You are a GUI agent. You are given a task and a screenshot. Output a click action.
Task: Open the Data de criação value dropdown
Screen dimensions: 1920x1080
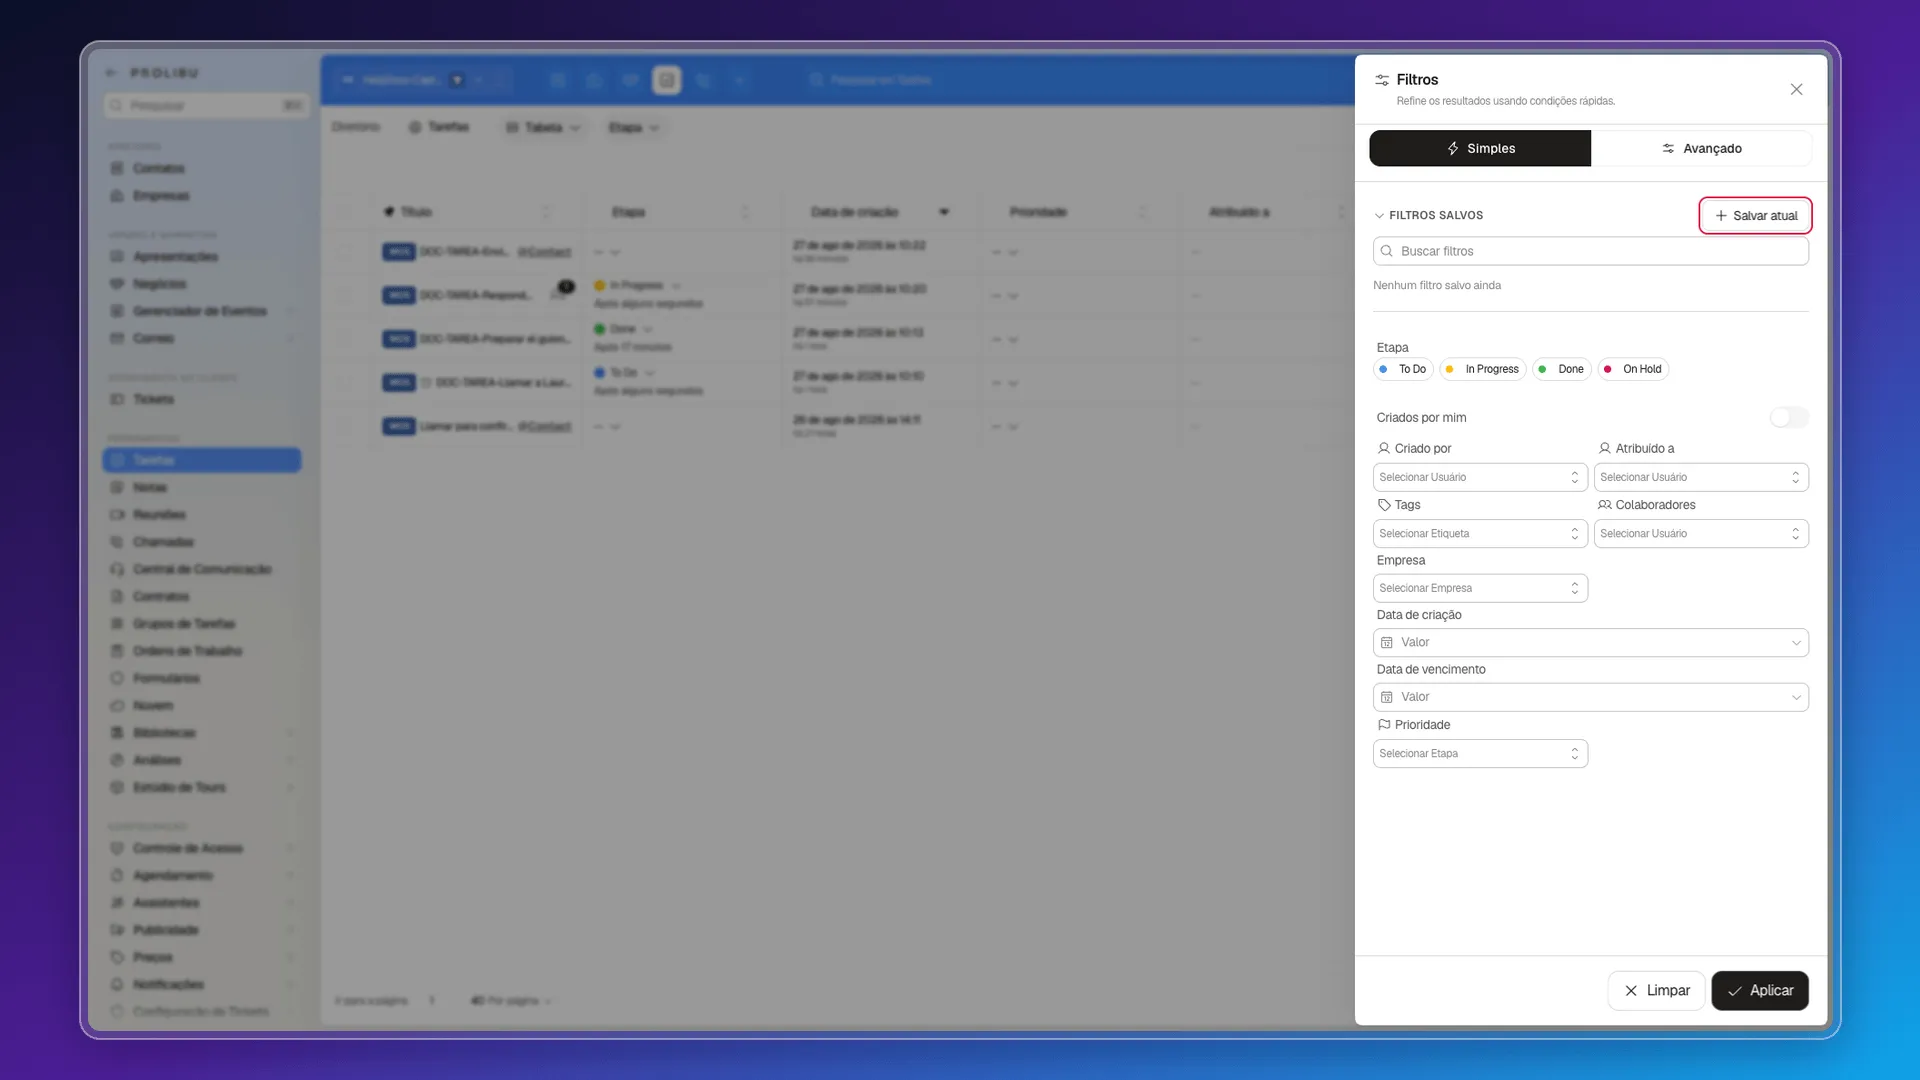(x=1590, y=642)
